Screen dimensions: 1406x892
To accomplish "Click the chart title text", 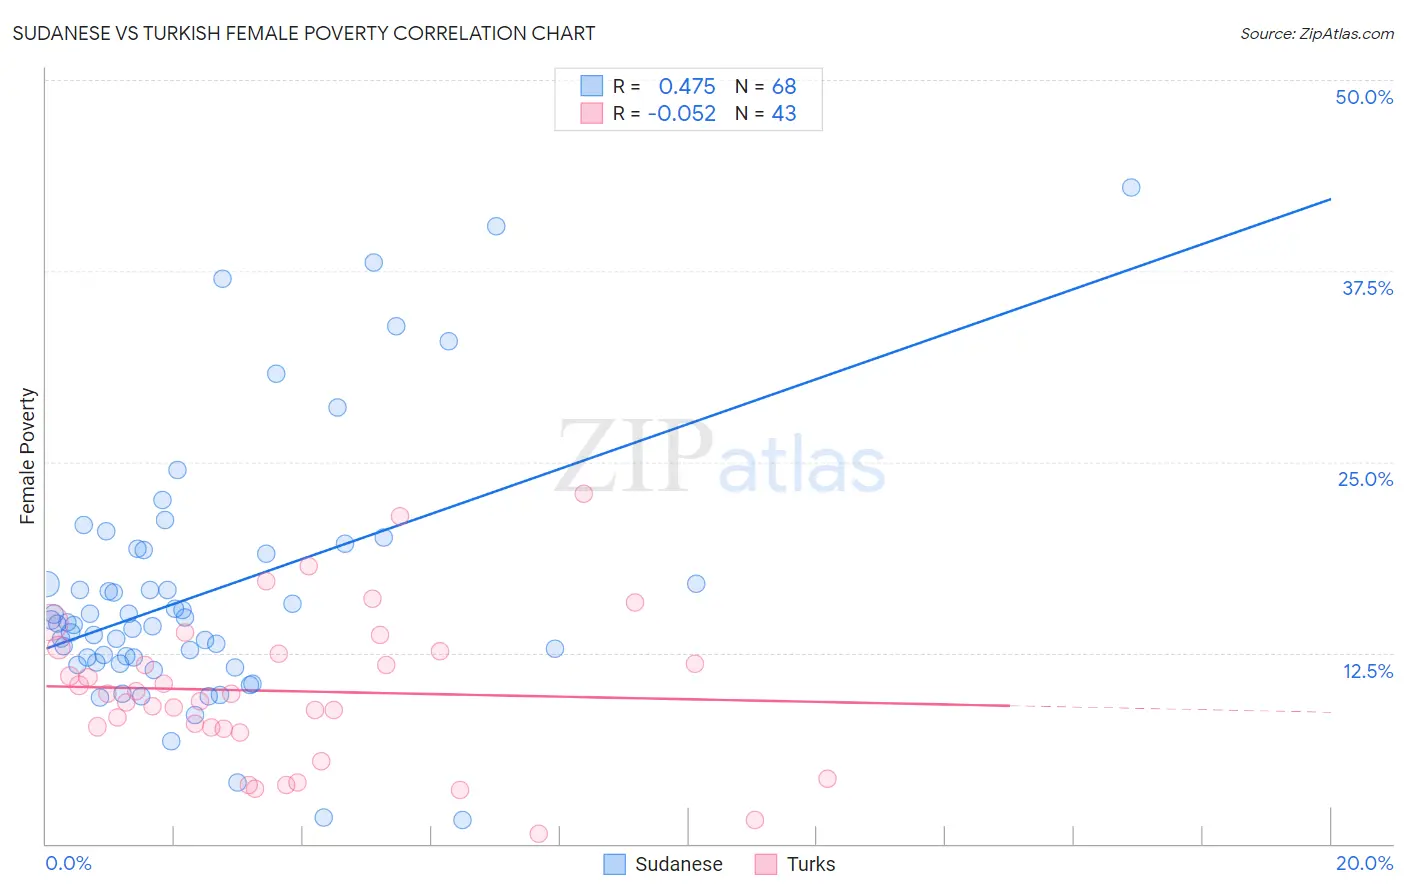I will 304,33.
